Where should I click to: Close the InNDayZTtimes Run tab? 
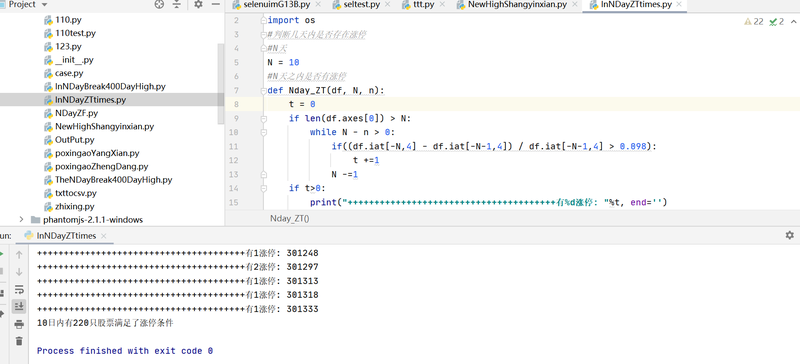coord(103,236)
